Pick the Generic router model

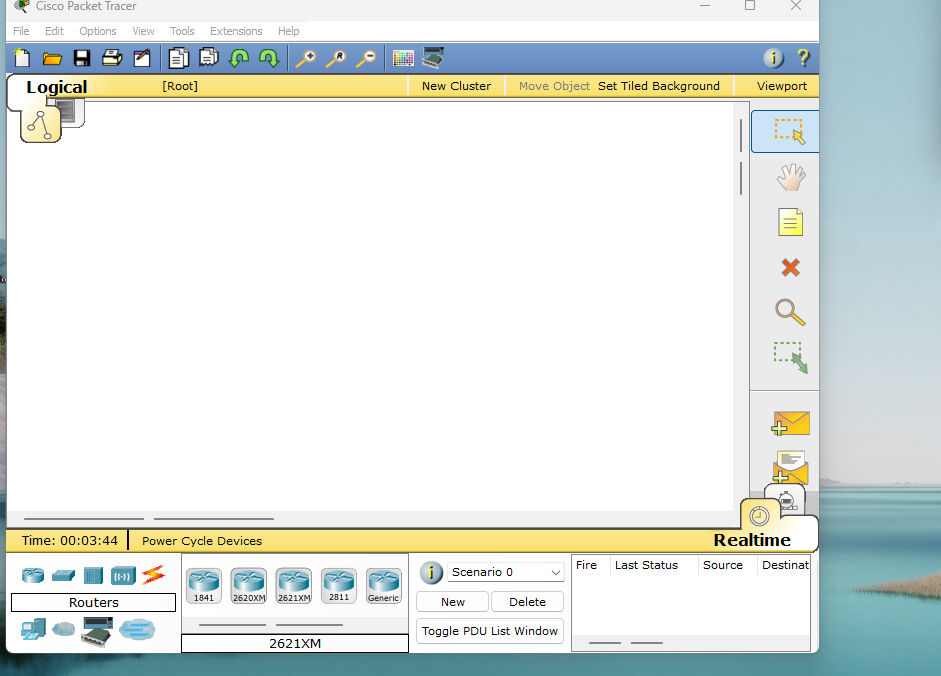[383, 585]
